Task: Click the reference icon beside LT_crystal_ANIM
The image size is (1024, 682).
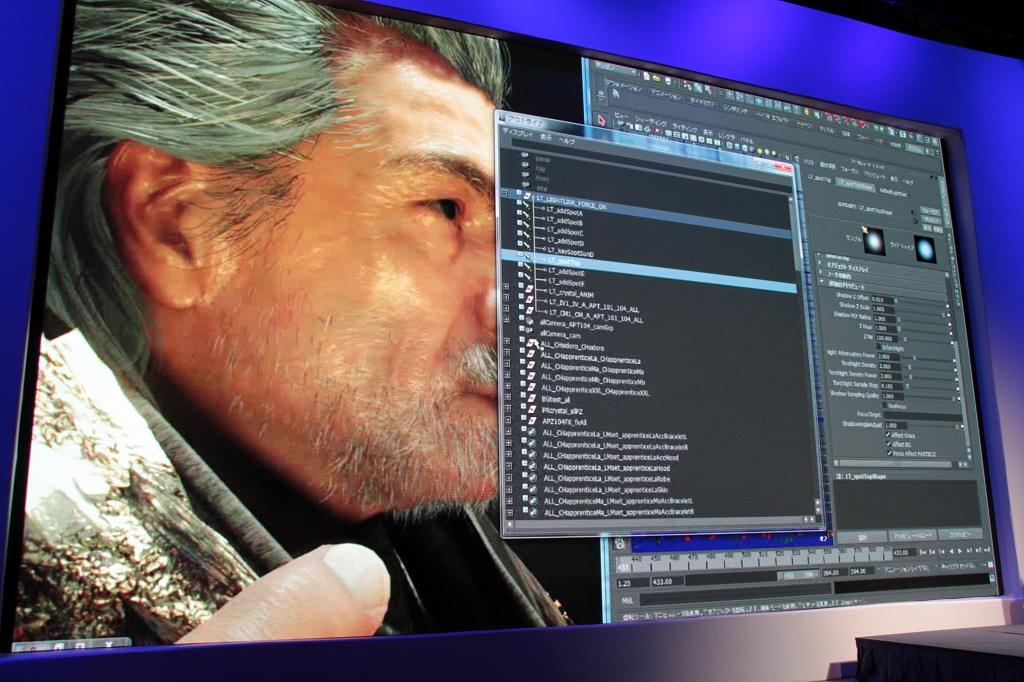Action: pos(529,289)
